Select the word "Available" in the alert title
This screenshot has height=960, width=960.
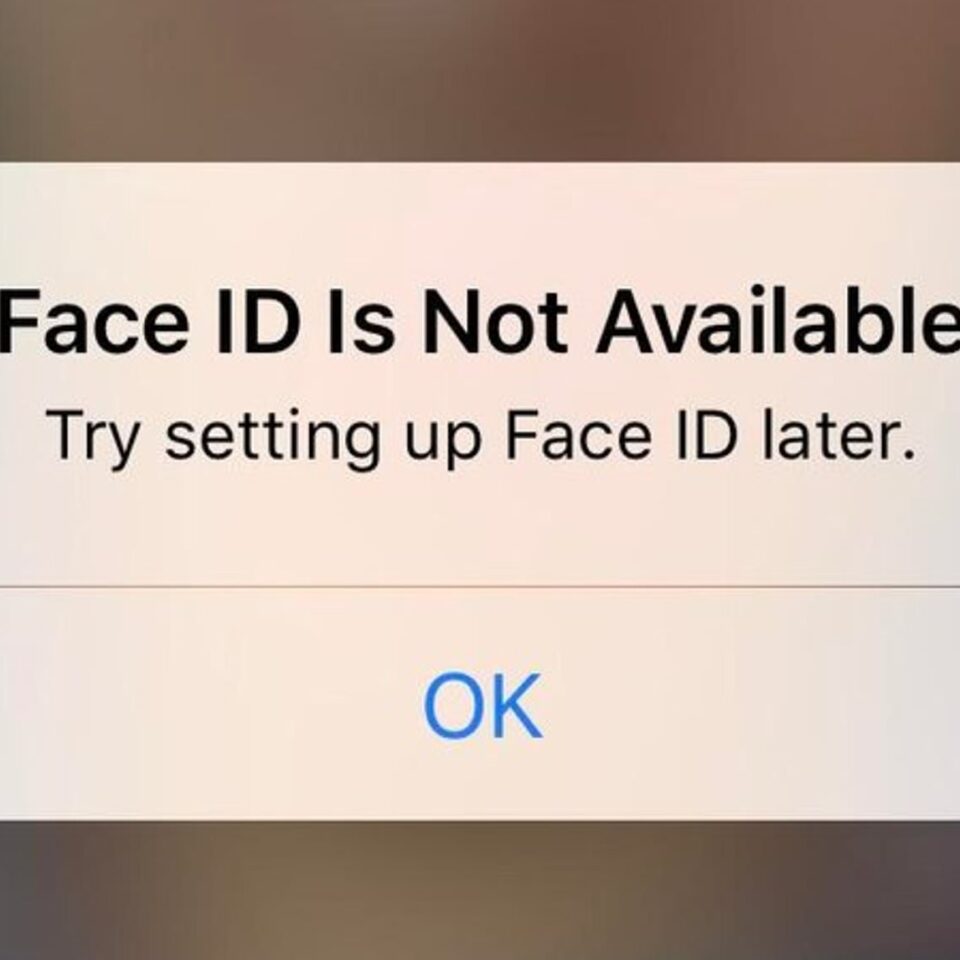pos(778,321)
